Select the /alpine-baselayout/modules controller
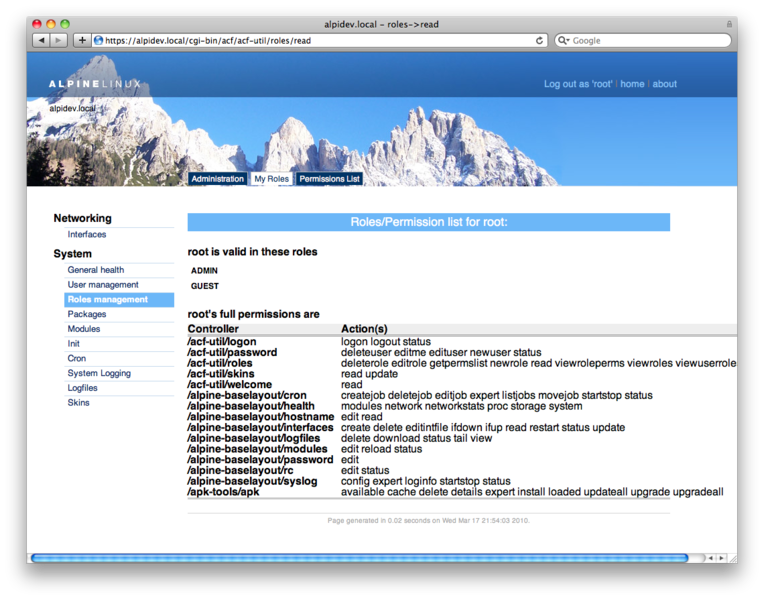The width and height of the screenshot is (764, 600). click(x=257, y=449)
